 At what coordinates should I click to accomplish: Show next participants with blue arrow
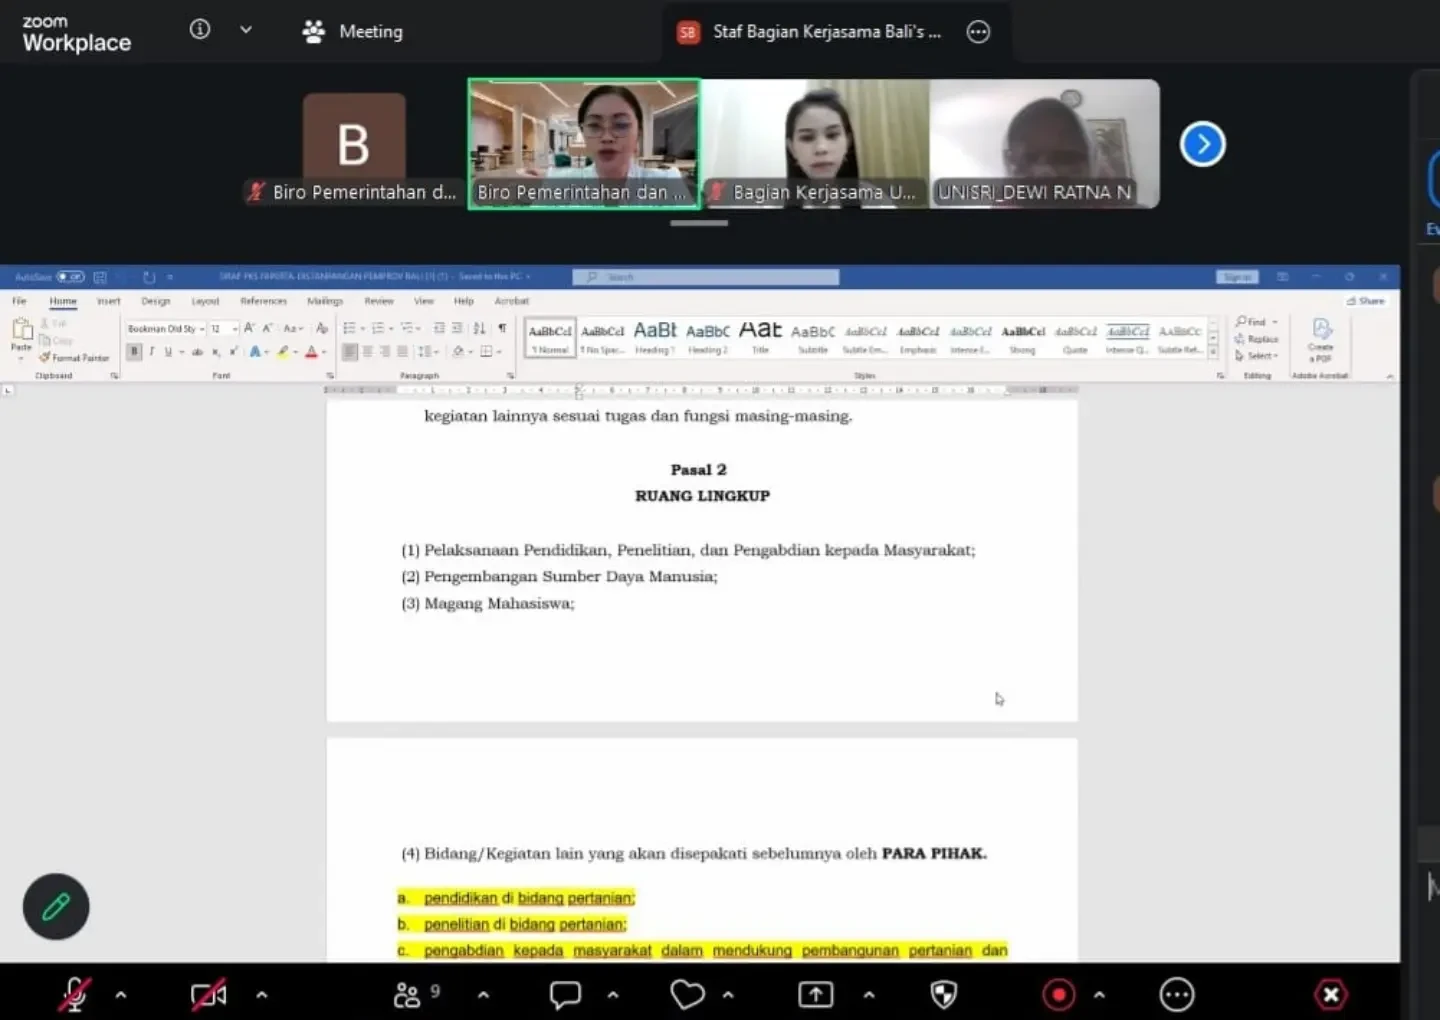click(x=1202, y=144)
